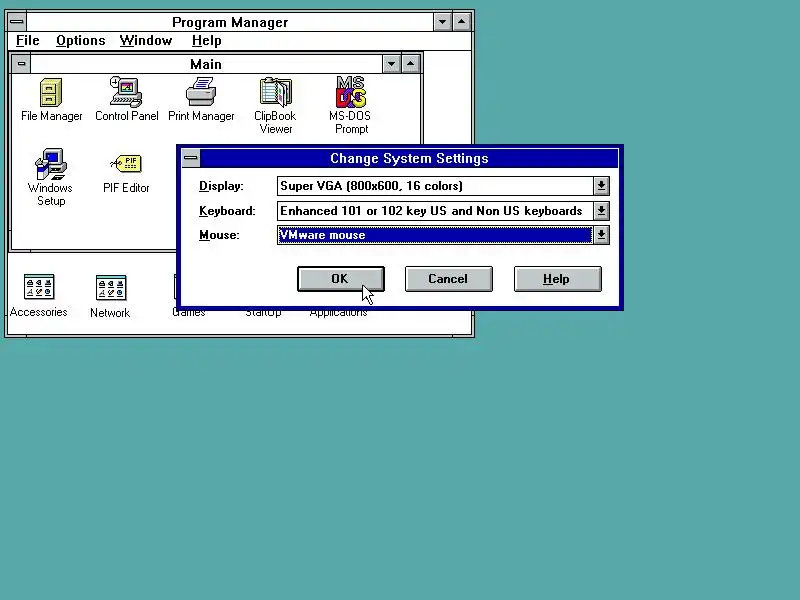Minimize the Main group window

[391, 64]
